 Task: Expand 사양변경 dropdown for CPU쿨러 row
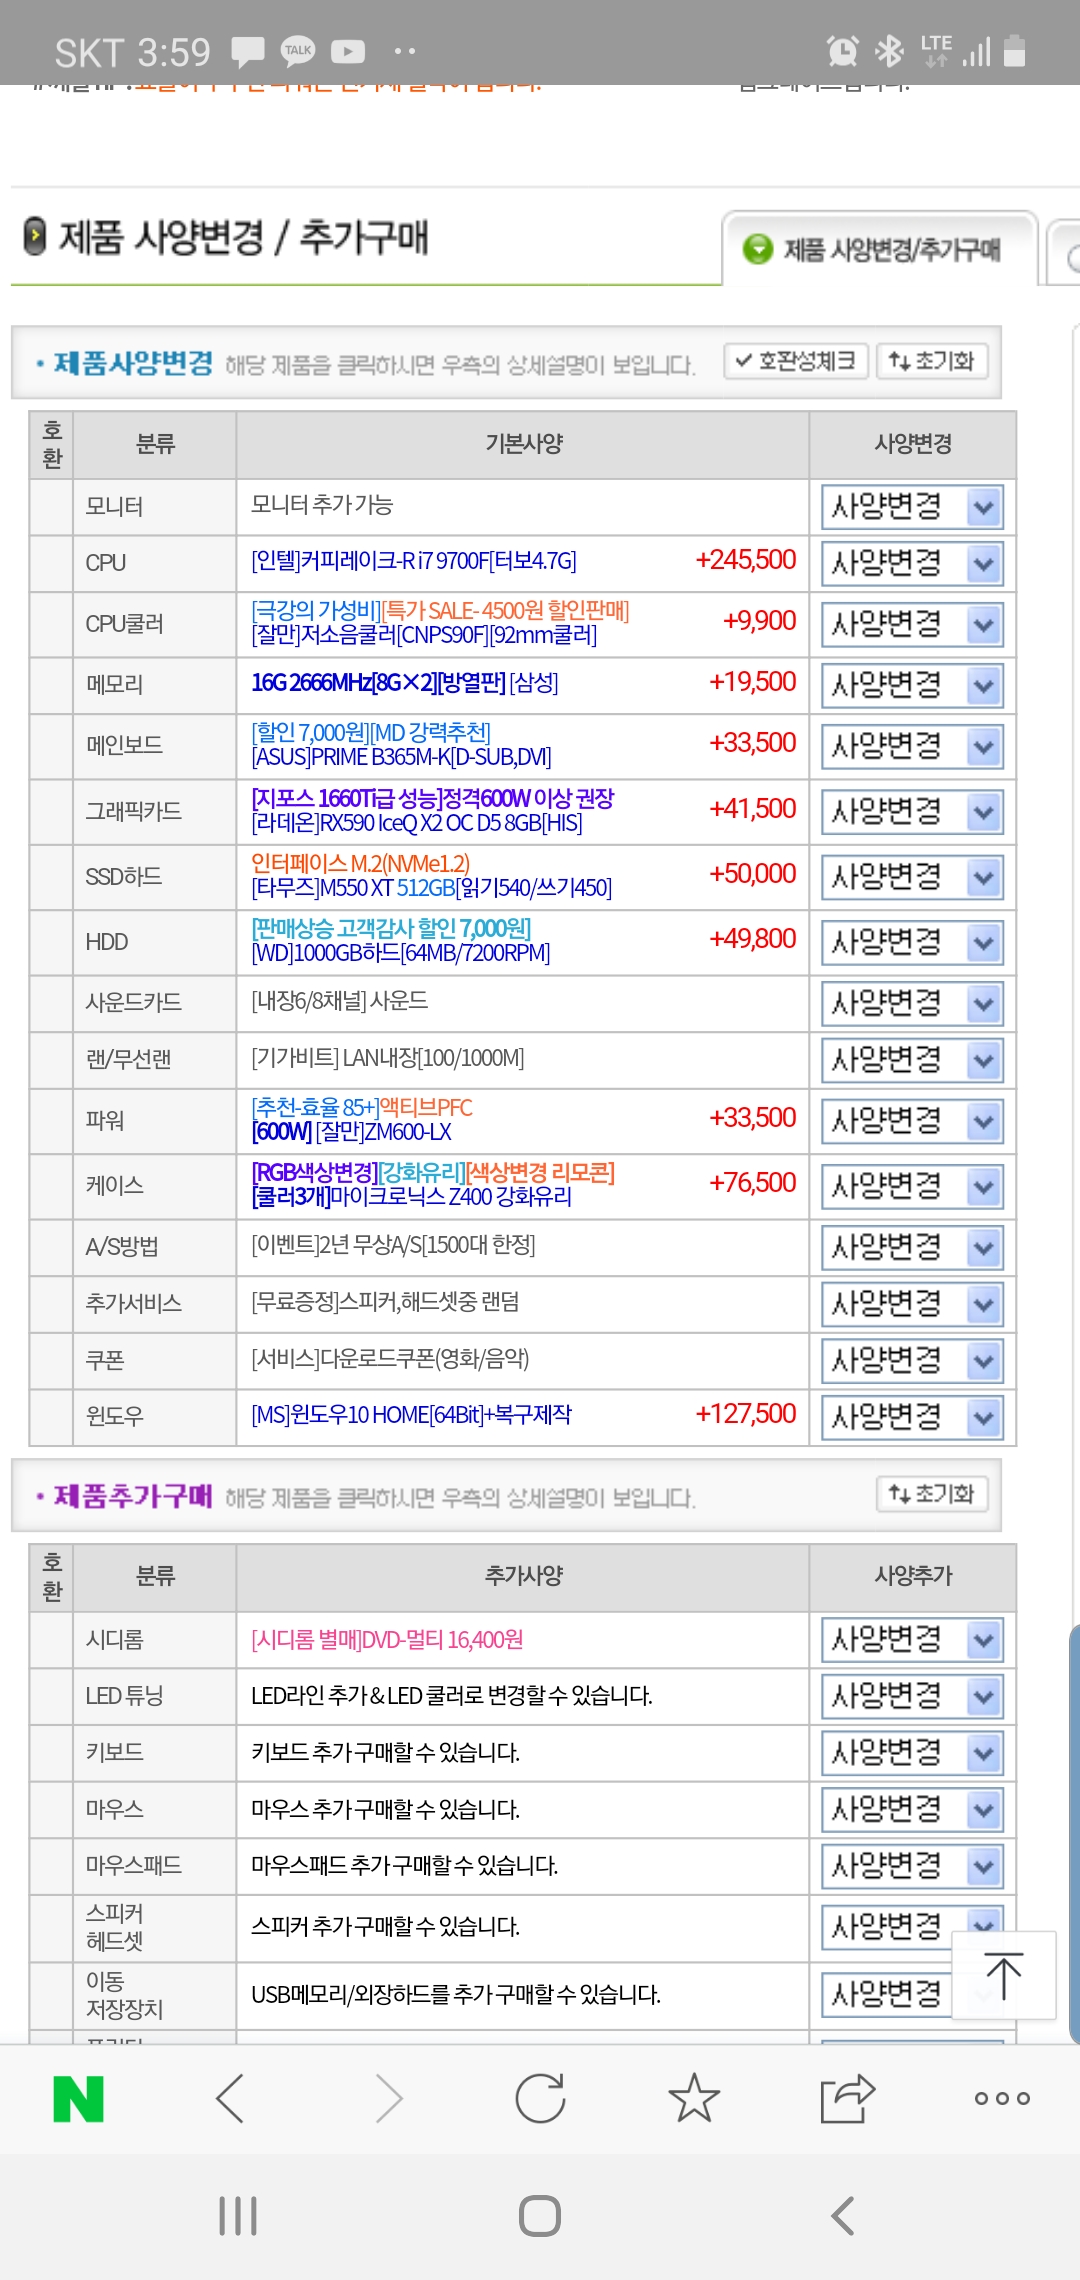pos(912,625)
